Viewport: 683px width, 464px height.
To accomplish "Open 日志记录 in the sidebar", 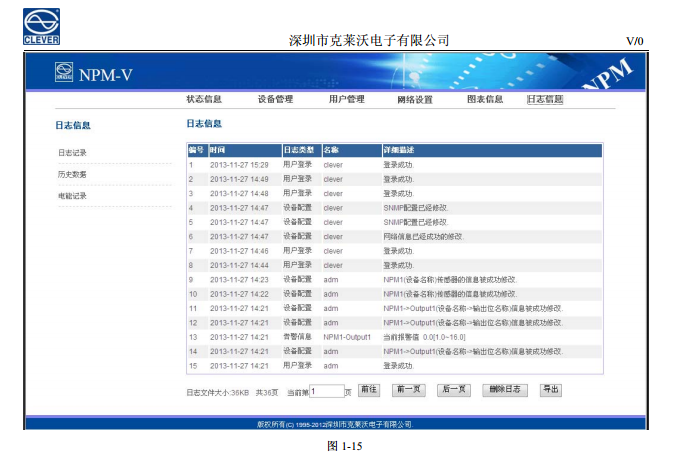I will coord(72,152).
